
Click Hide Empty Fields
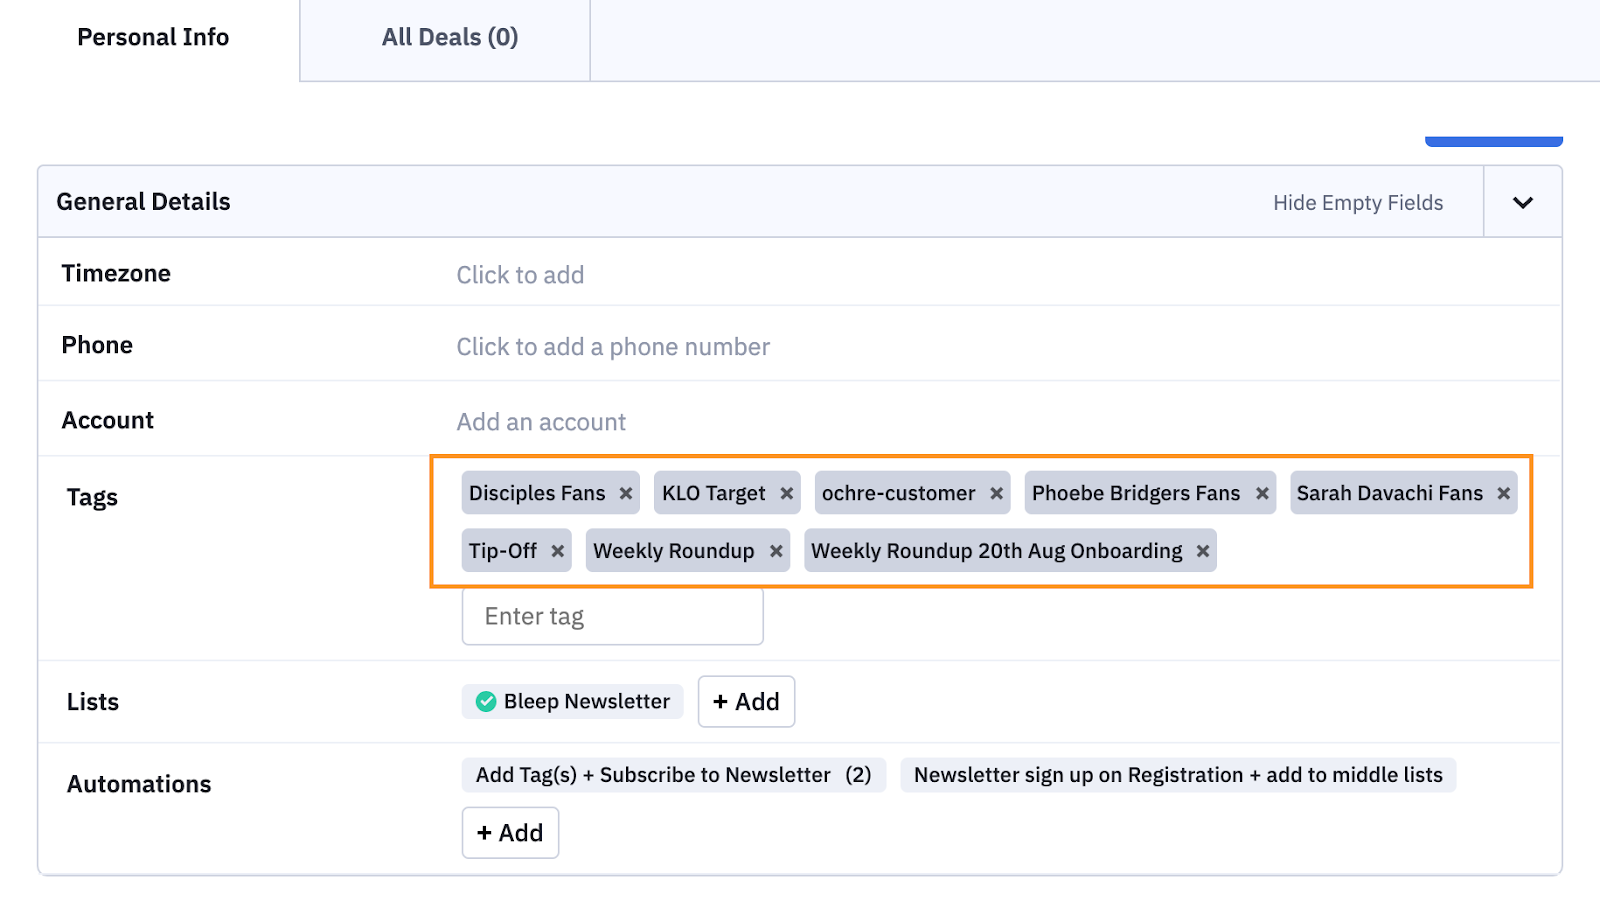point(1357,203)
